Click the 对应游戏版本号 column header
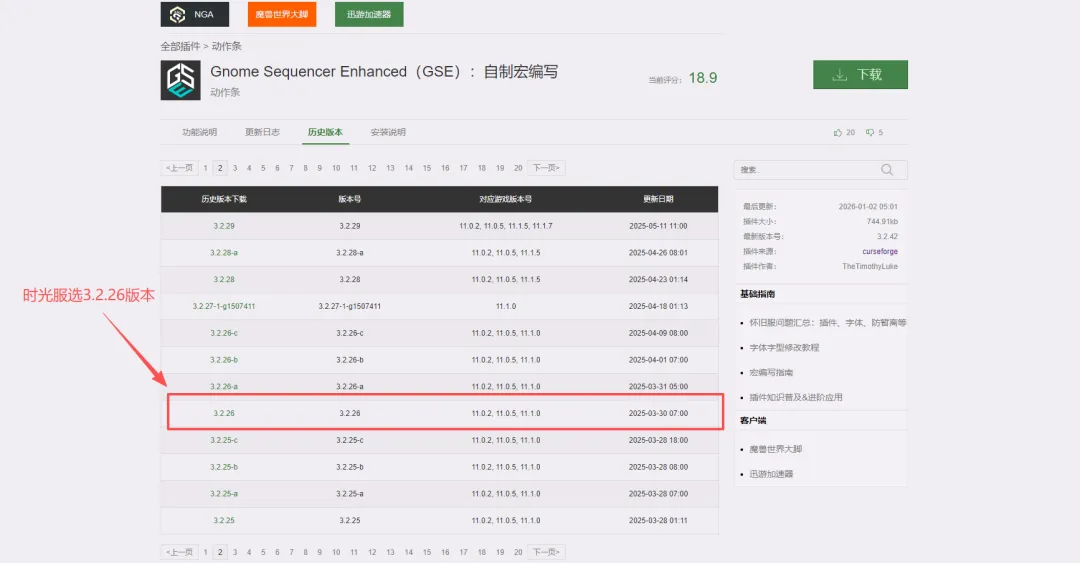1080x563 pixels. click(x=506, y=199)
